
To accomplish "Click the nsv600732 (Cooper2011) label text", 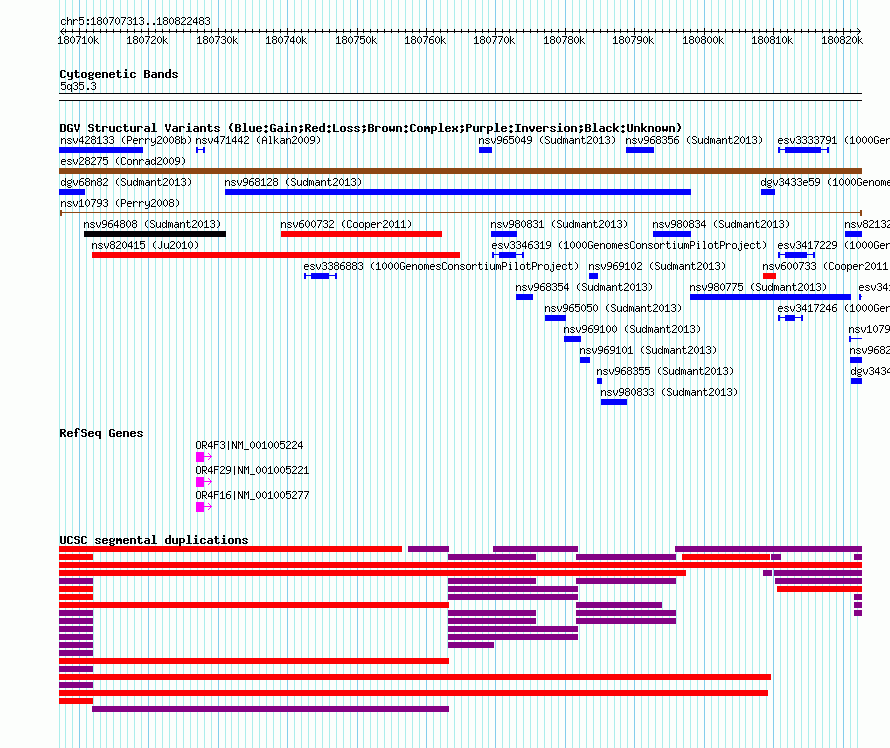I will point(346,224).
